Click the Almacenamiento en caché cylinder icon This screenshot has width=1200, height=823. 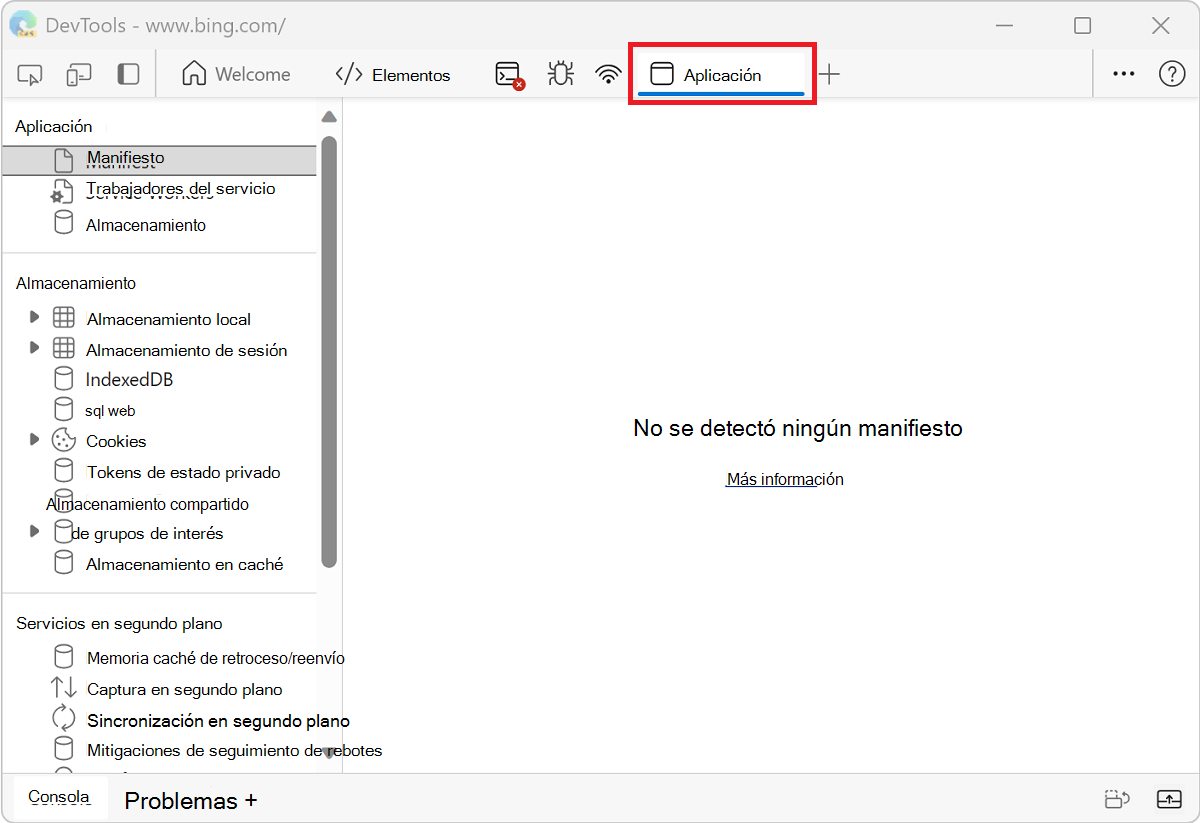(x=63, y=563)
